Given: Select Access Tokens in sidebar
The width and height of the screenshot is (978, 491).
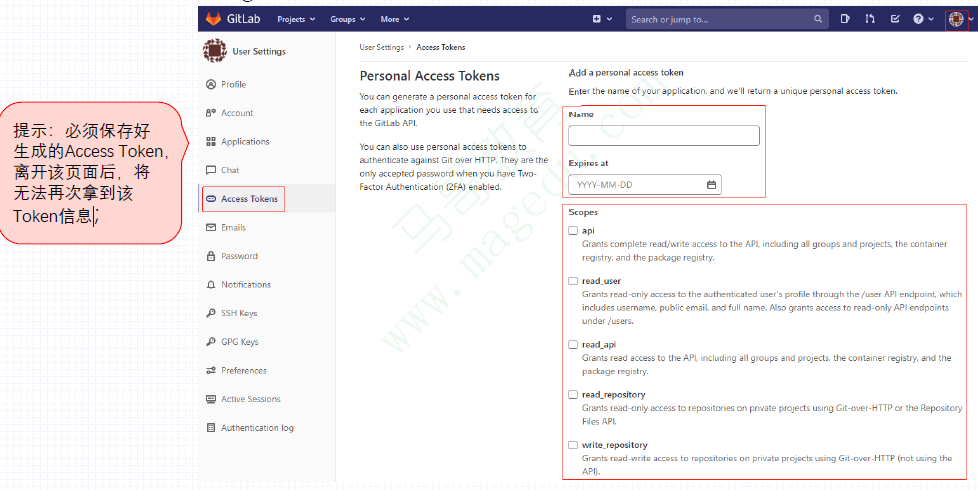Looking at the screenshot, I should [x=249, y=199].
